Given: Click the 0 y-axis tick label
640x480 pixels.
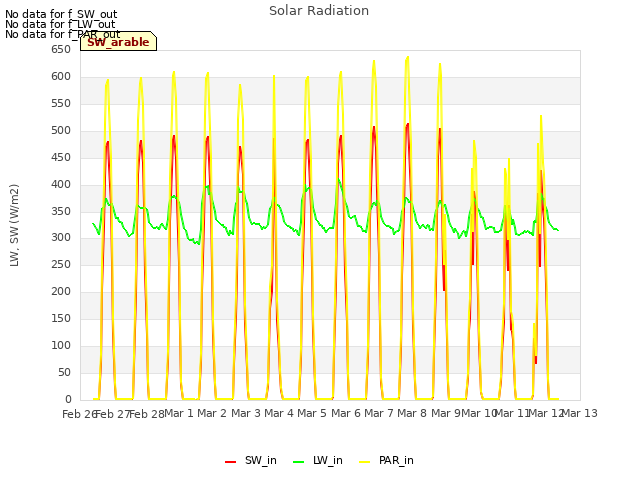Looking at the screenshot, I should point(68,399).
